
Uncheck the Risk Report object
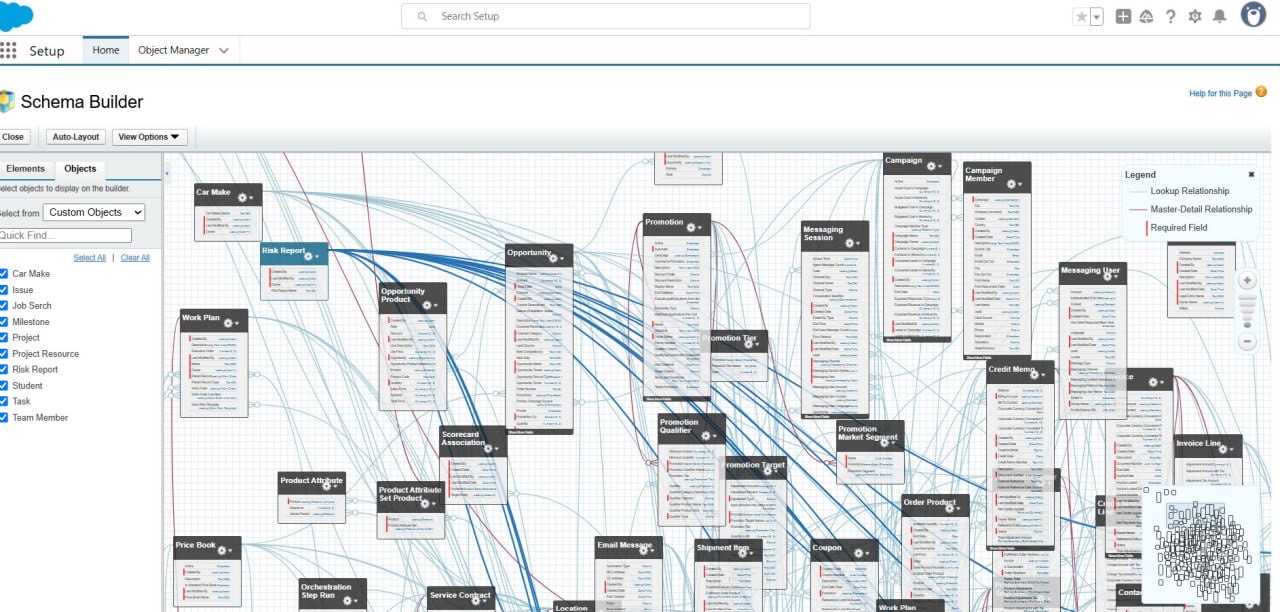point(8,369)
